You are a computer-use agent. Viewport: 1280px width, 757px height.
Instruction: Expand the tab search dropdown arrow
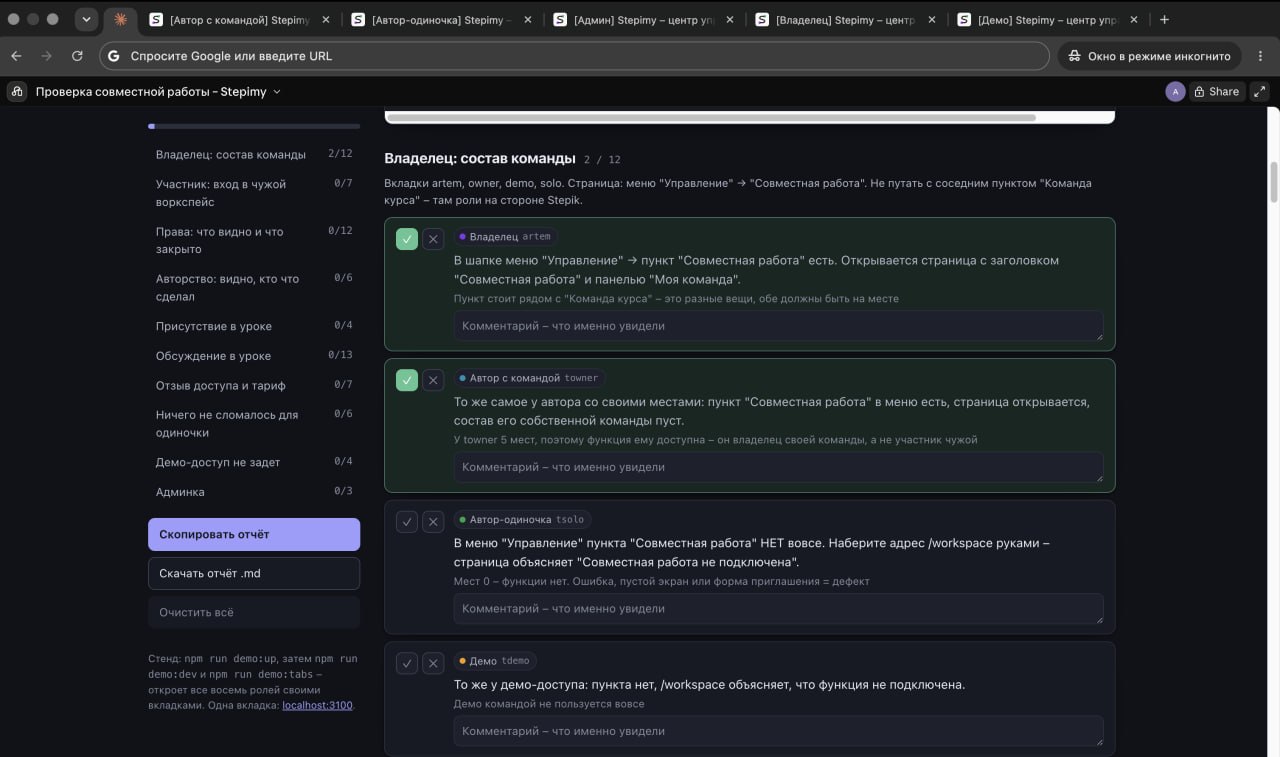click(x=87, y=19)
